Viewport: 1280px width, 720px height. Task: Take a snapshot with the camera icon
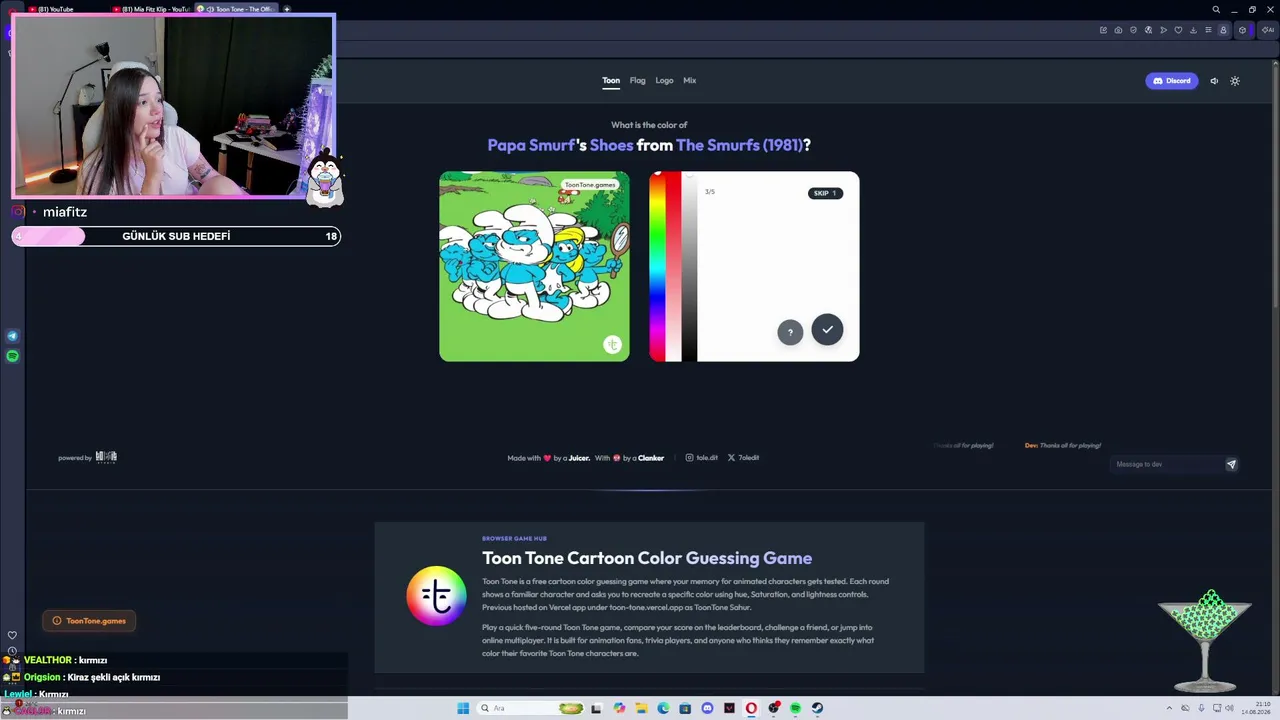click(1118, 30)
